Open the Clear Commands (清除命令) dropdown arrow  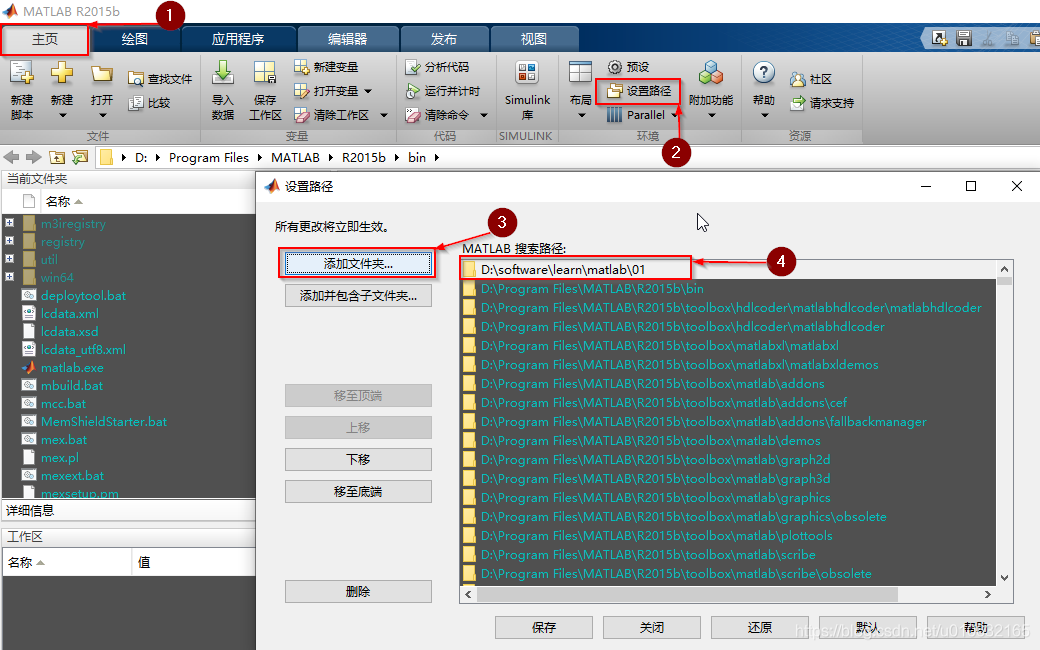(x=484, y=115)
